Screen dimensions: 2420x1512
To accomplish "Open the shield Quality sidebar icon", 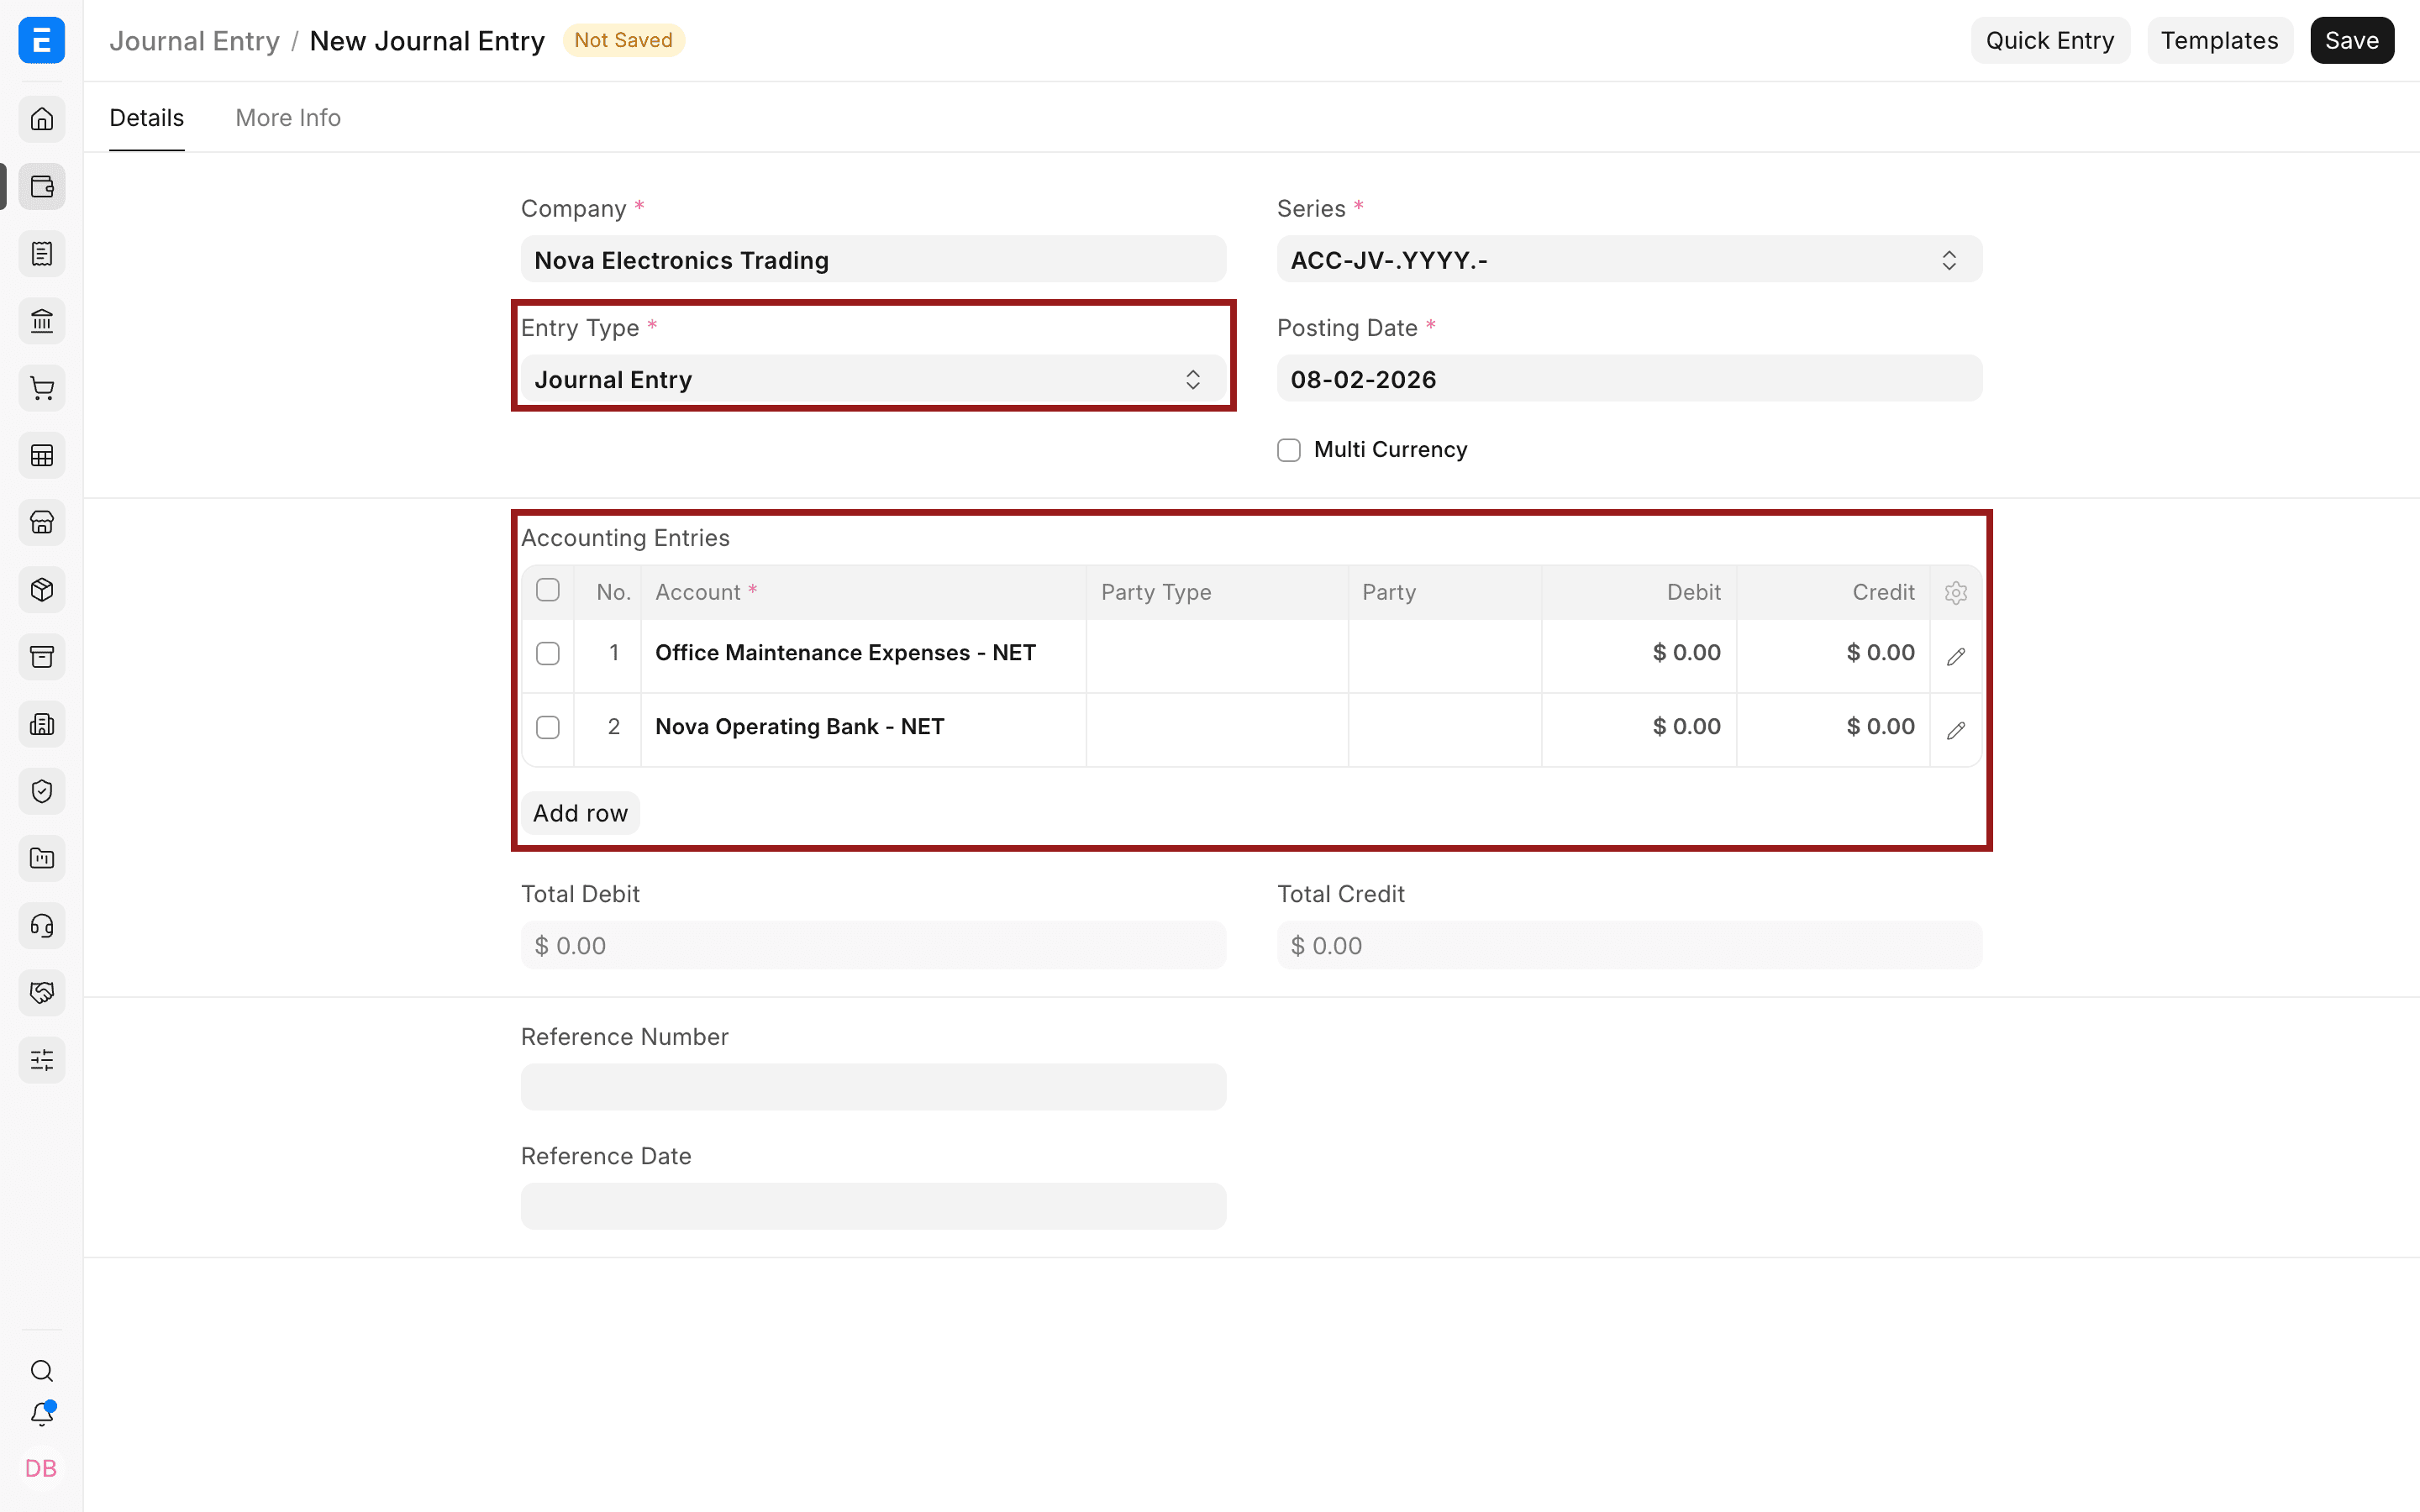I will point(42,791).
